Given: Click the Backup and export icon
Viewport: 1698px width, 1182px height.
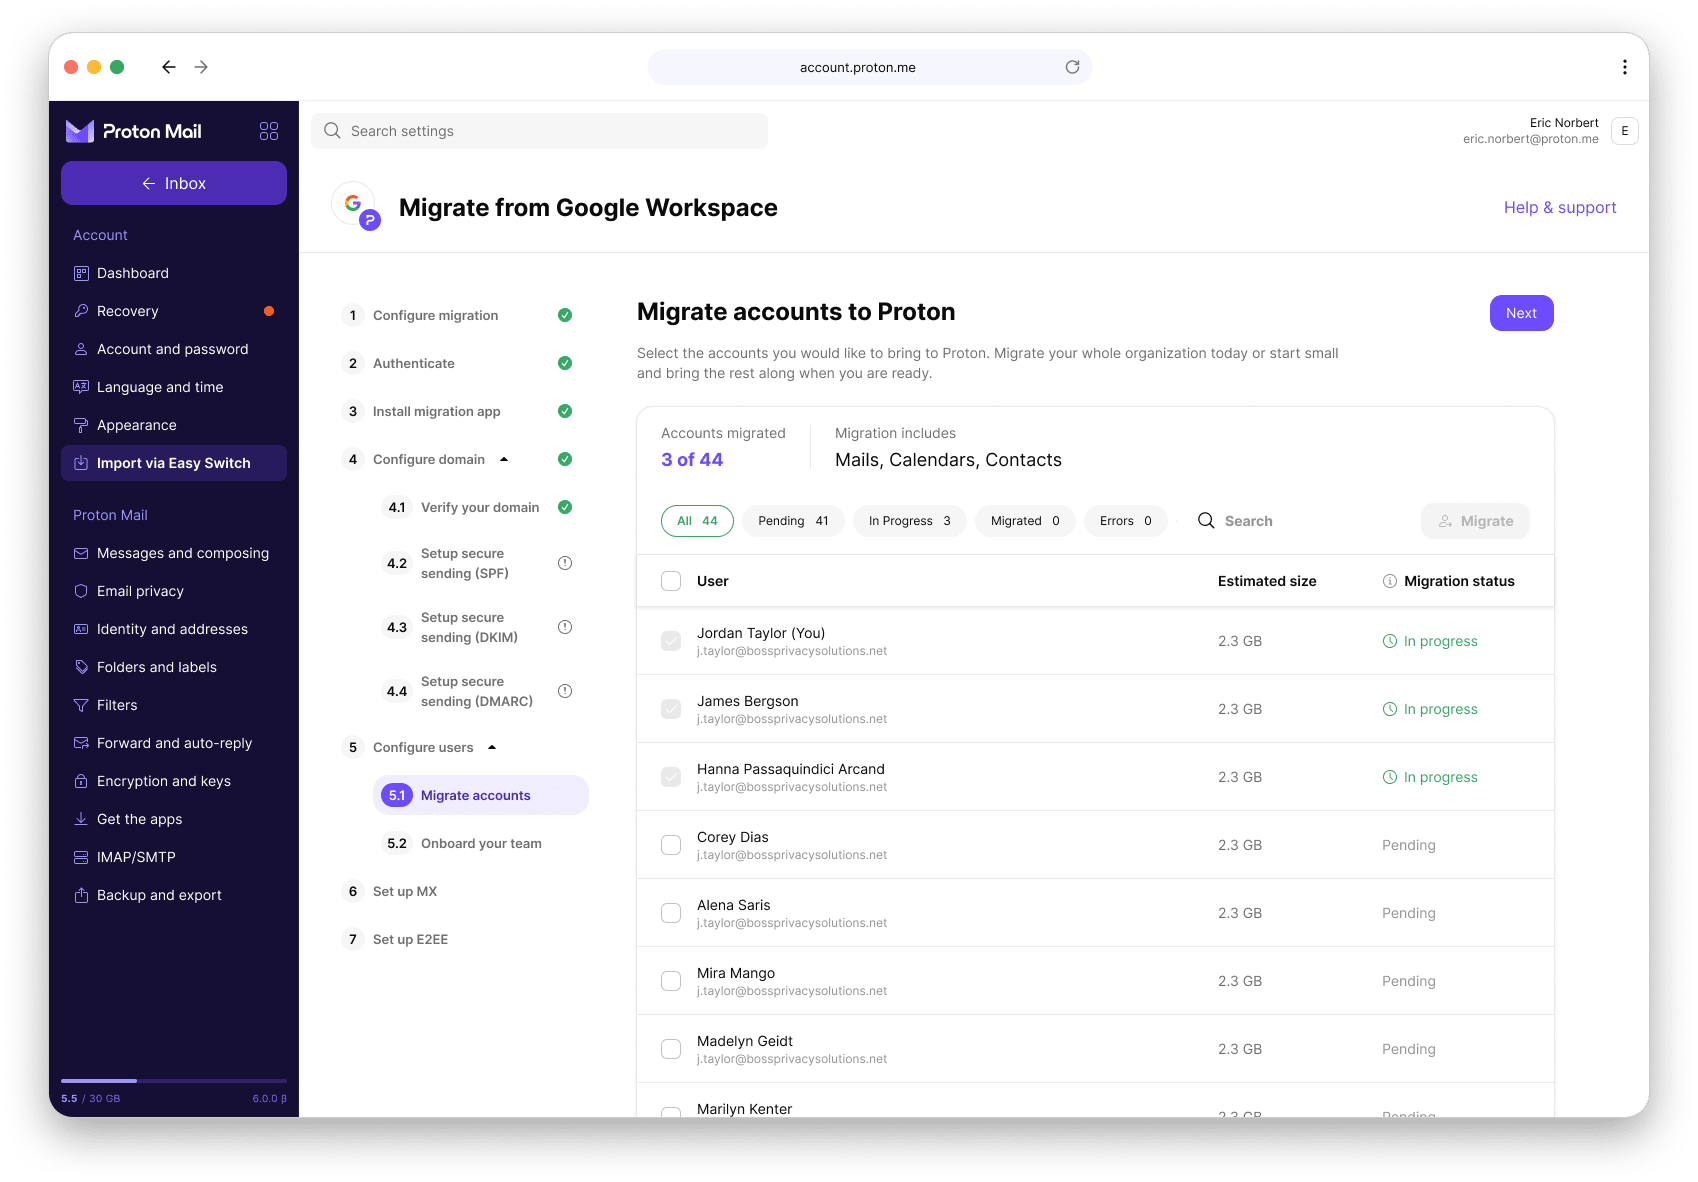Looking at the screenshot, I should (x=81, y=895).
